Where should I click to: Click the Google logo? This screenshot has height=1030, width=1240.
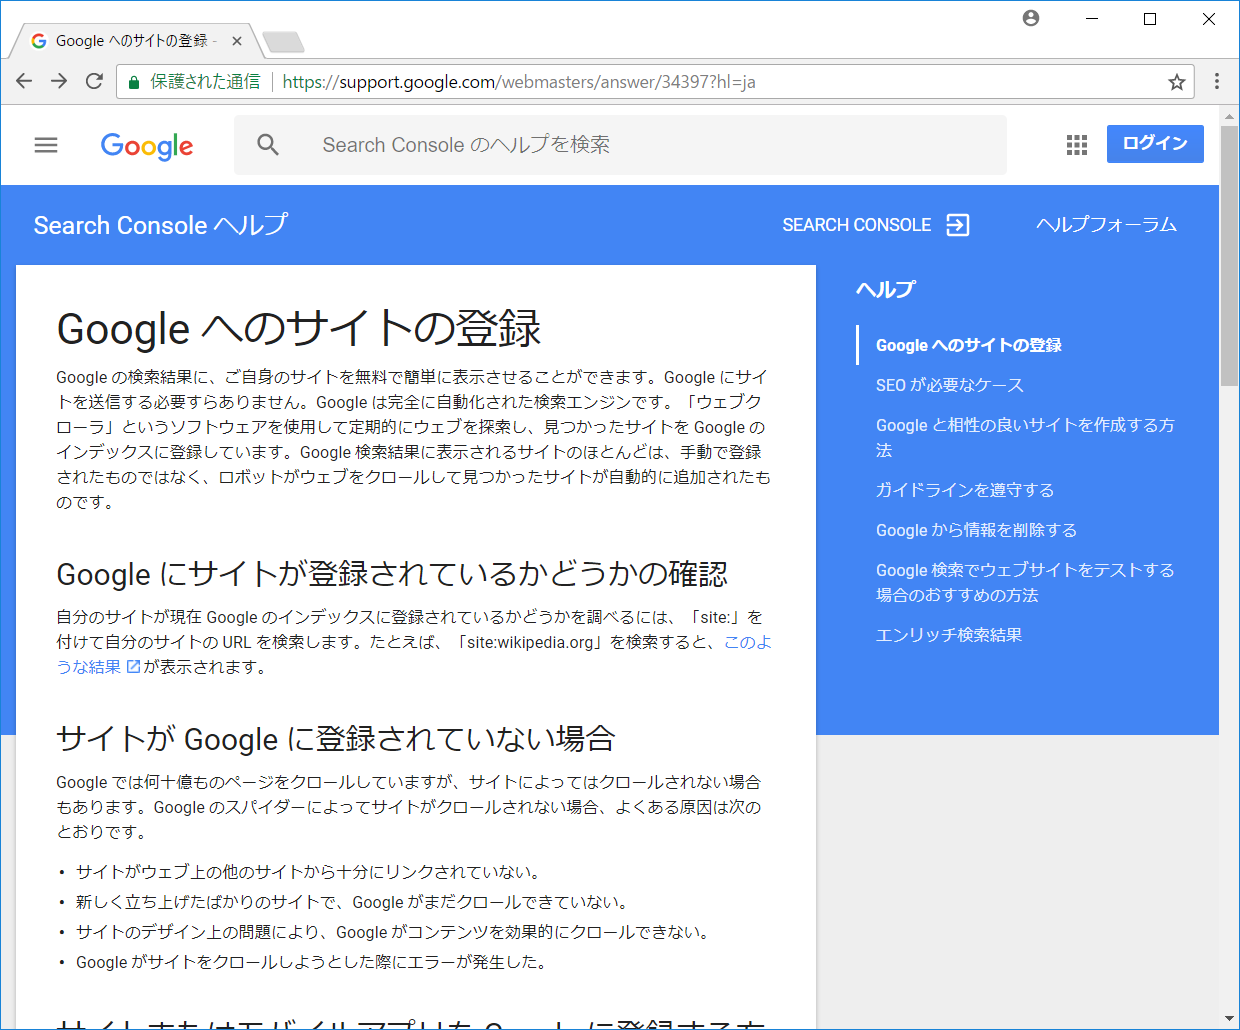click(147, 146)
